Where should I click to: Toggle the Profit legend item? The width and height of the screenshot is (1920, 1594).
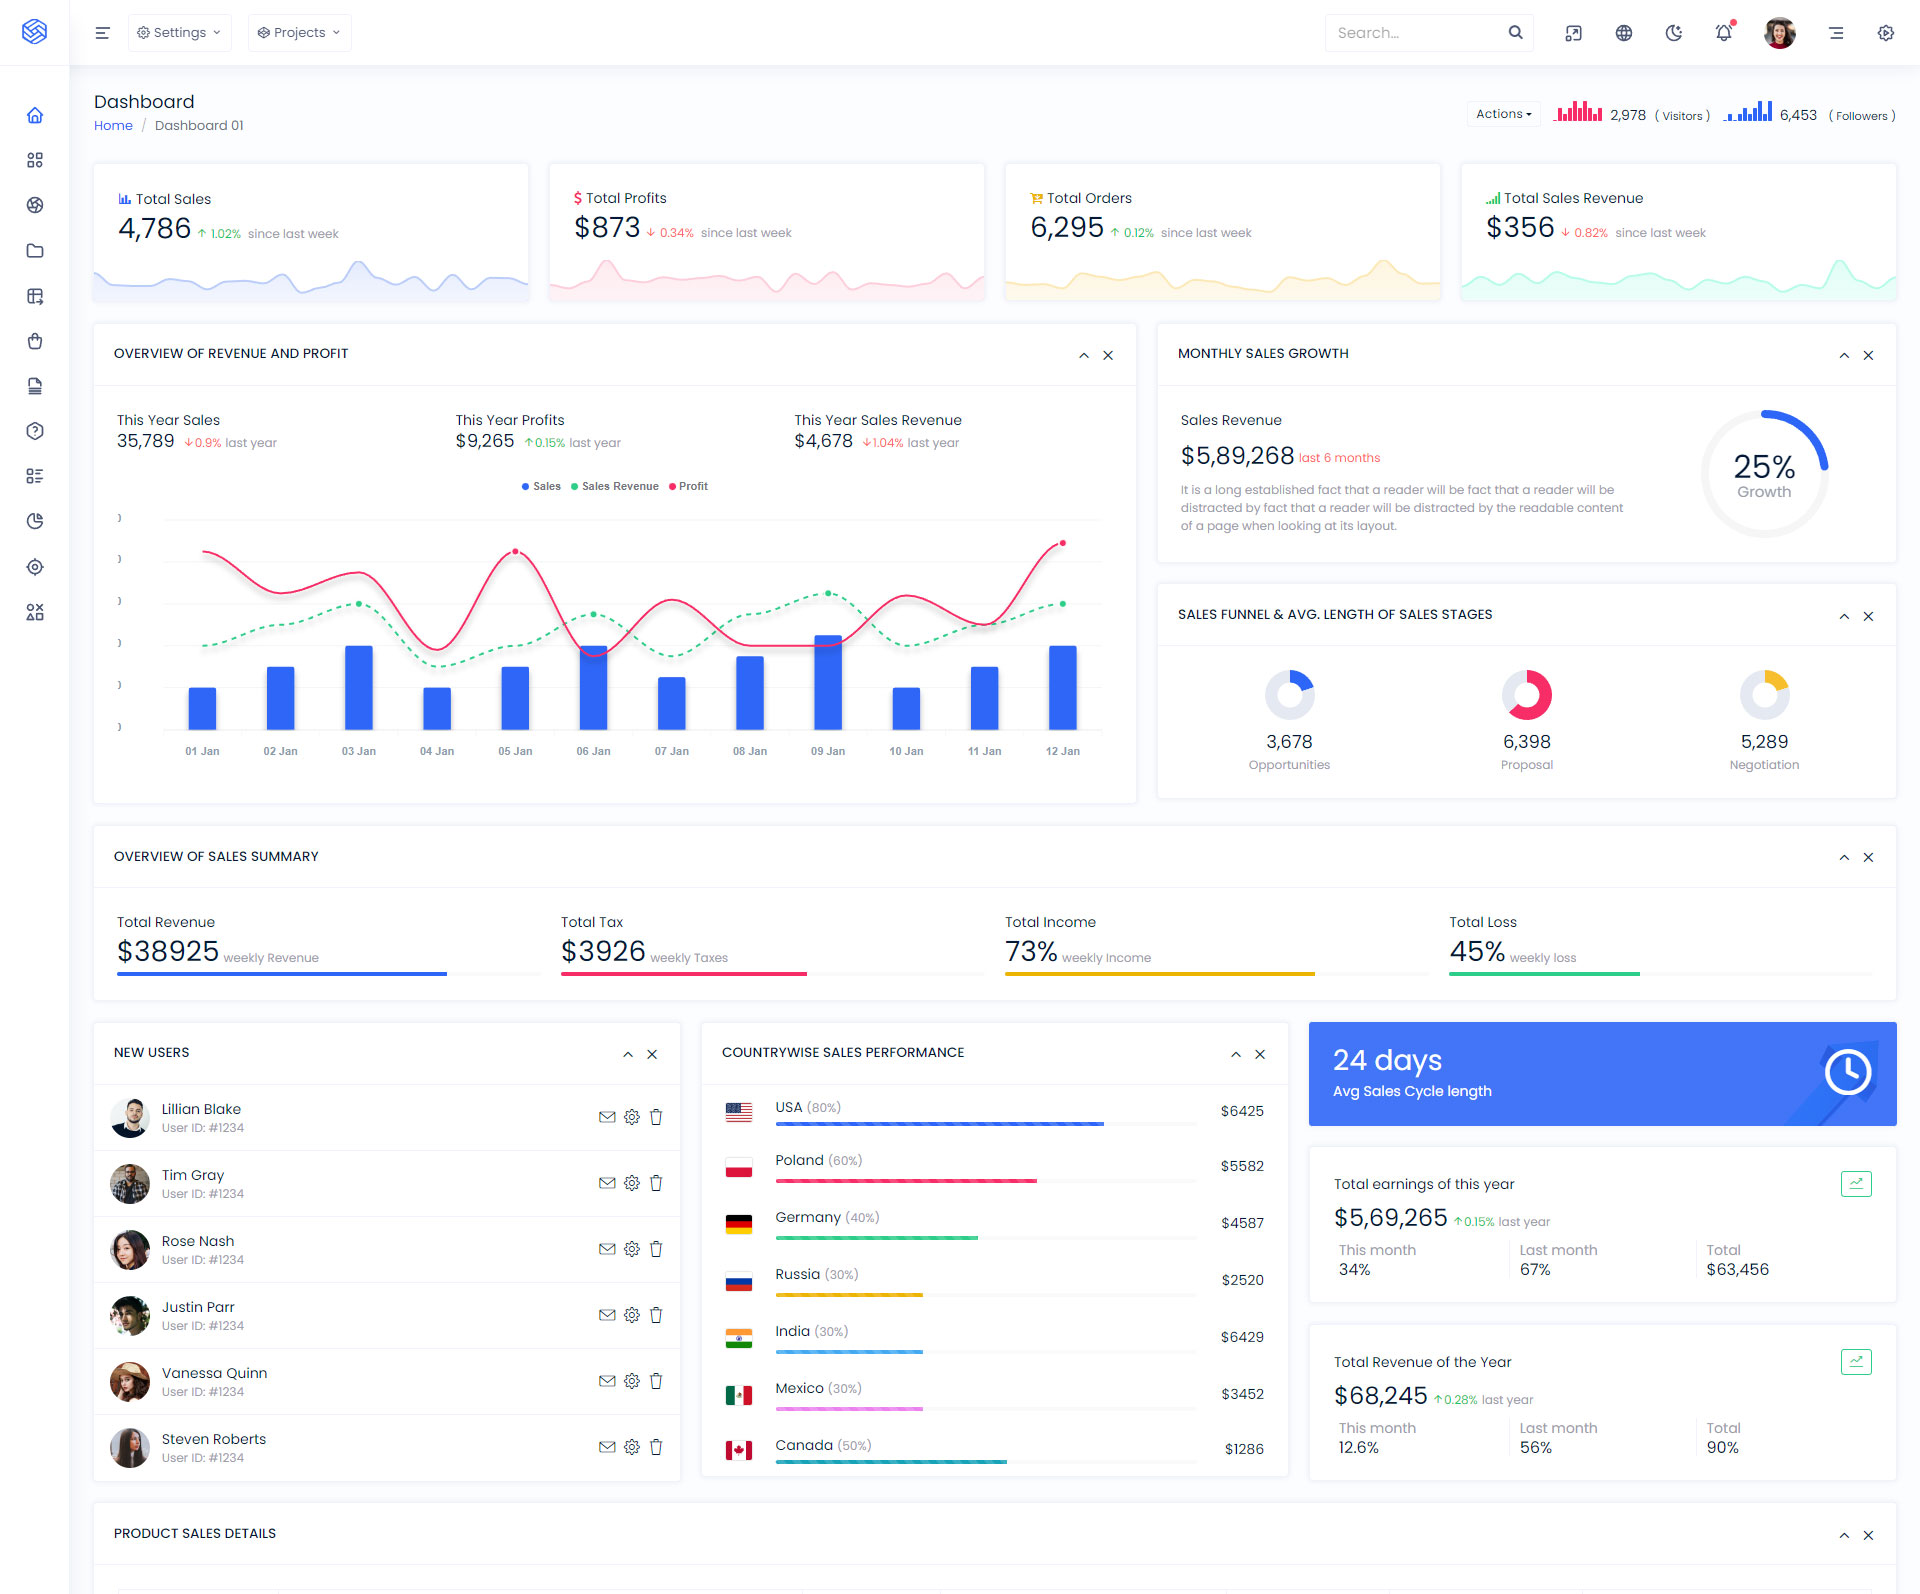(x=688, y=486)
